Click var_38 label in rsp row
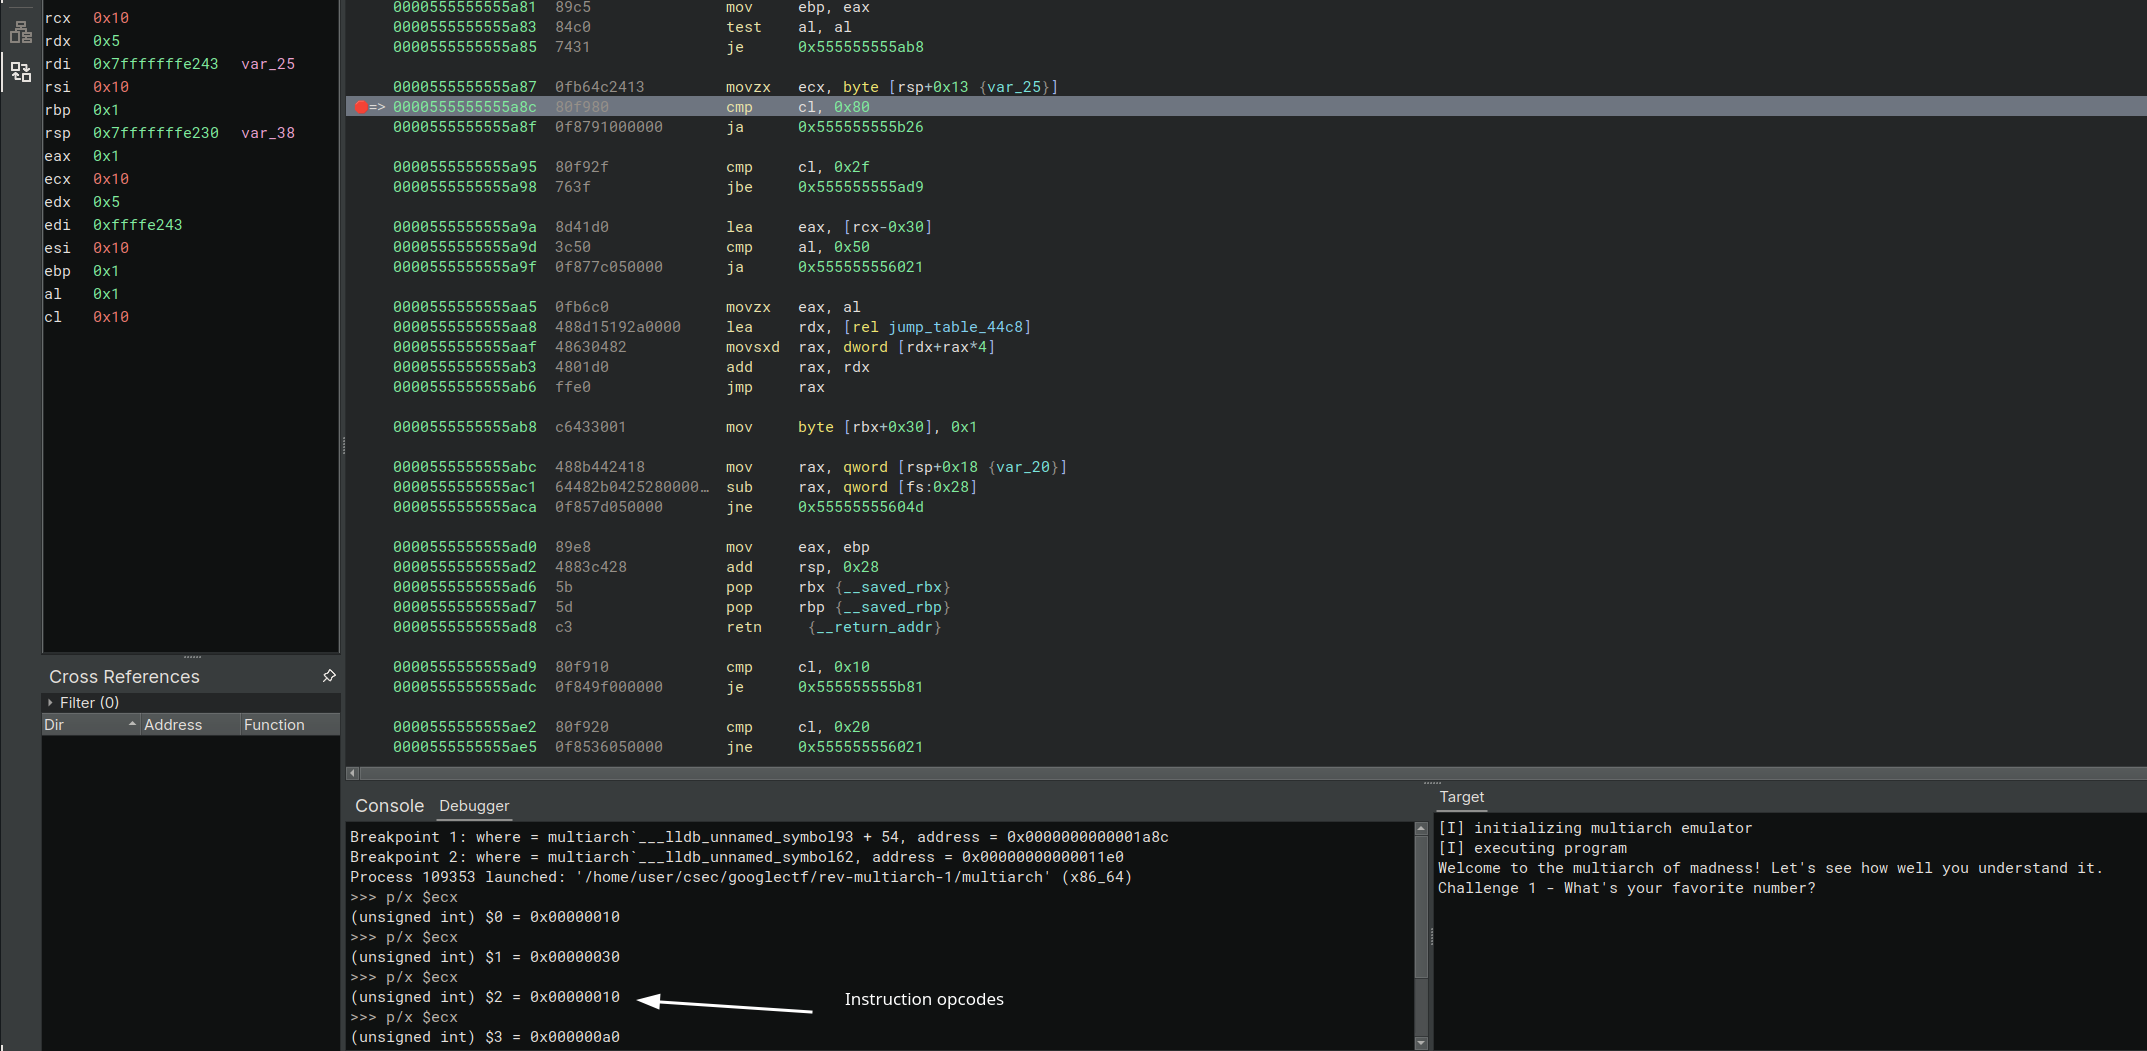This screenshot has height=1051, width=2147. click(268, 133)
